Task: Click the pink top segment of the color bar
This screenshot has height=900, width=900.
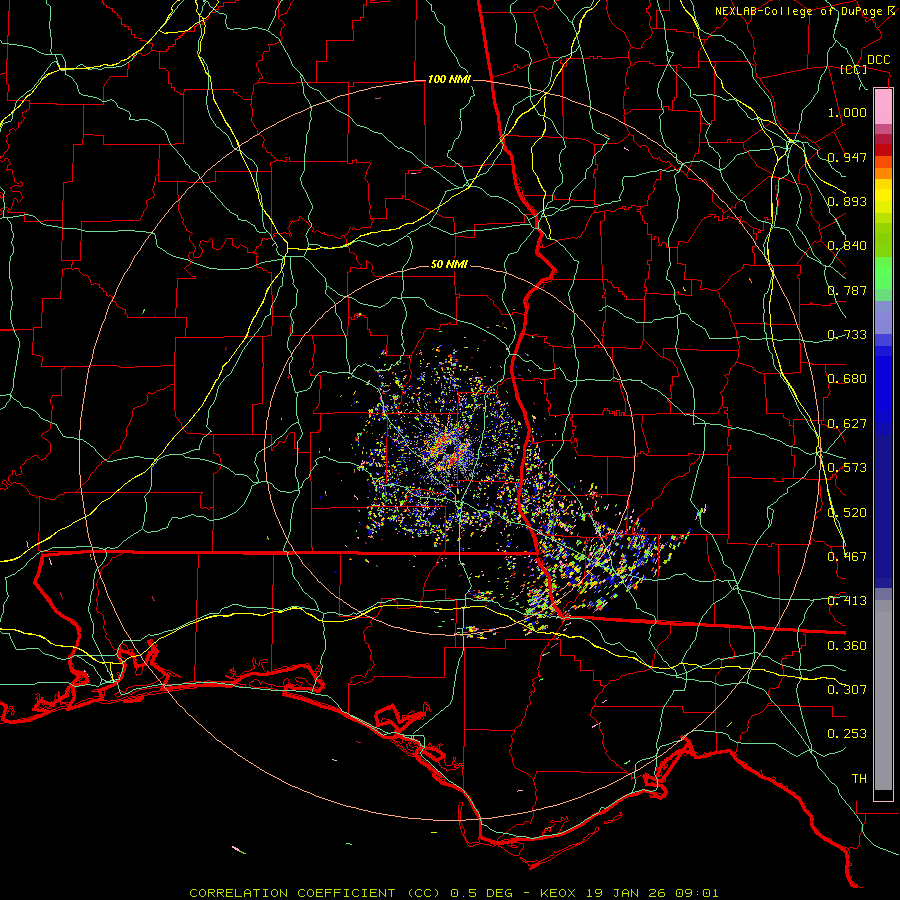Action: [x=883, y=107]
